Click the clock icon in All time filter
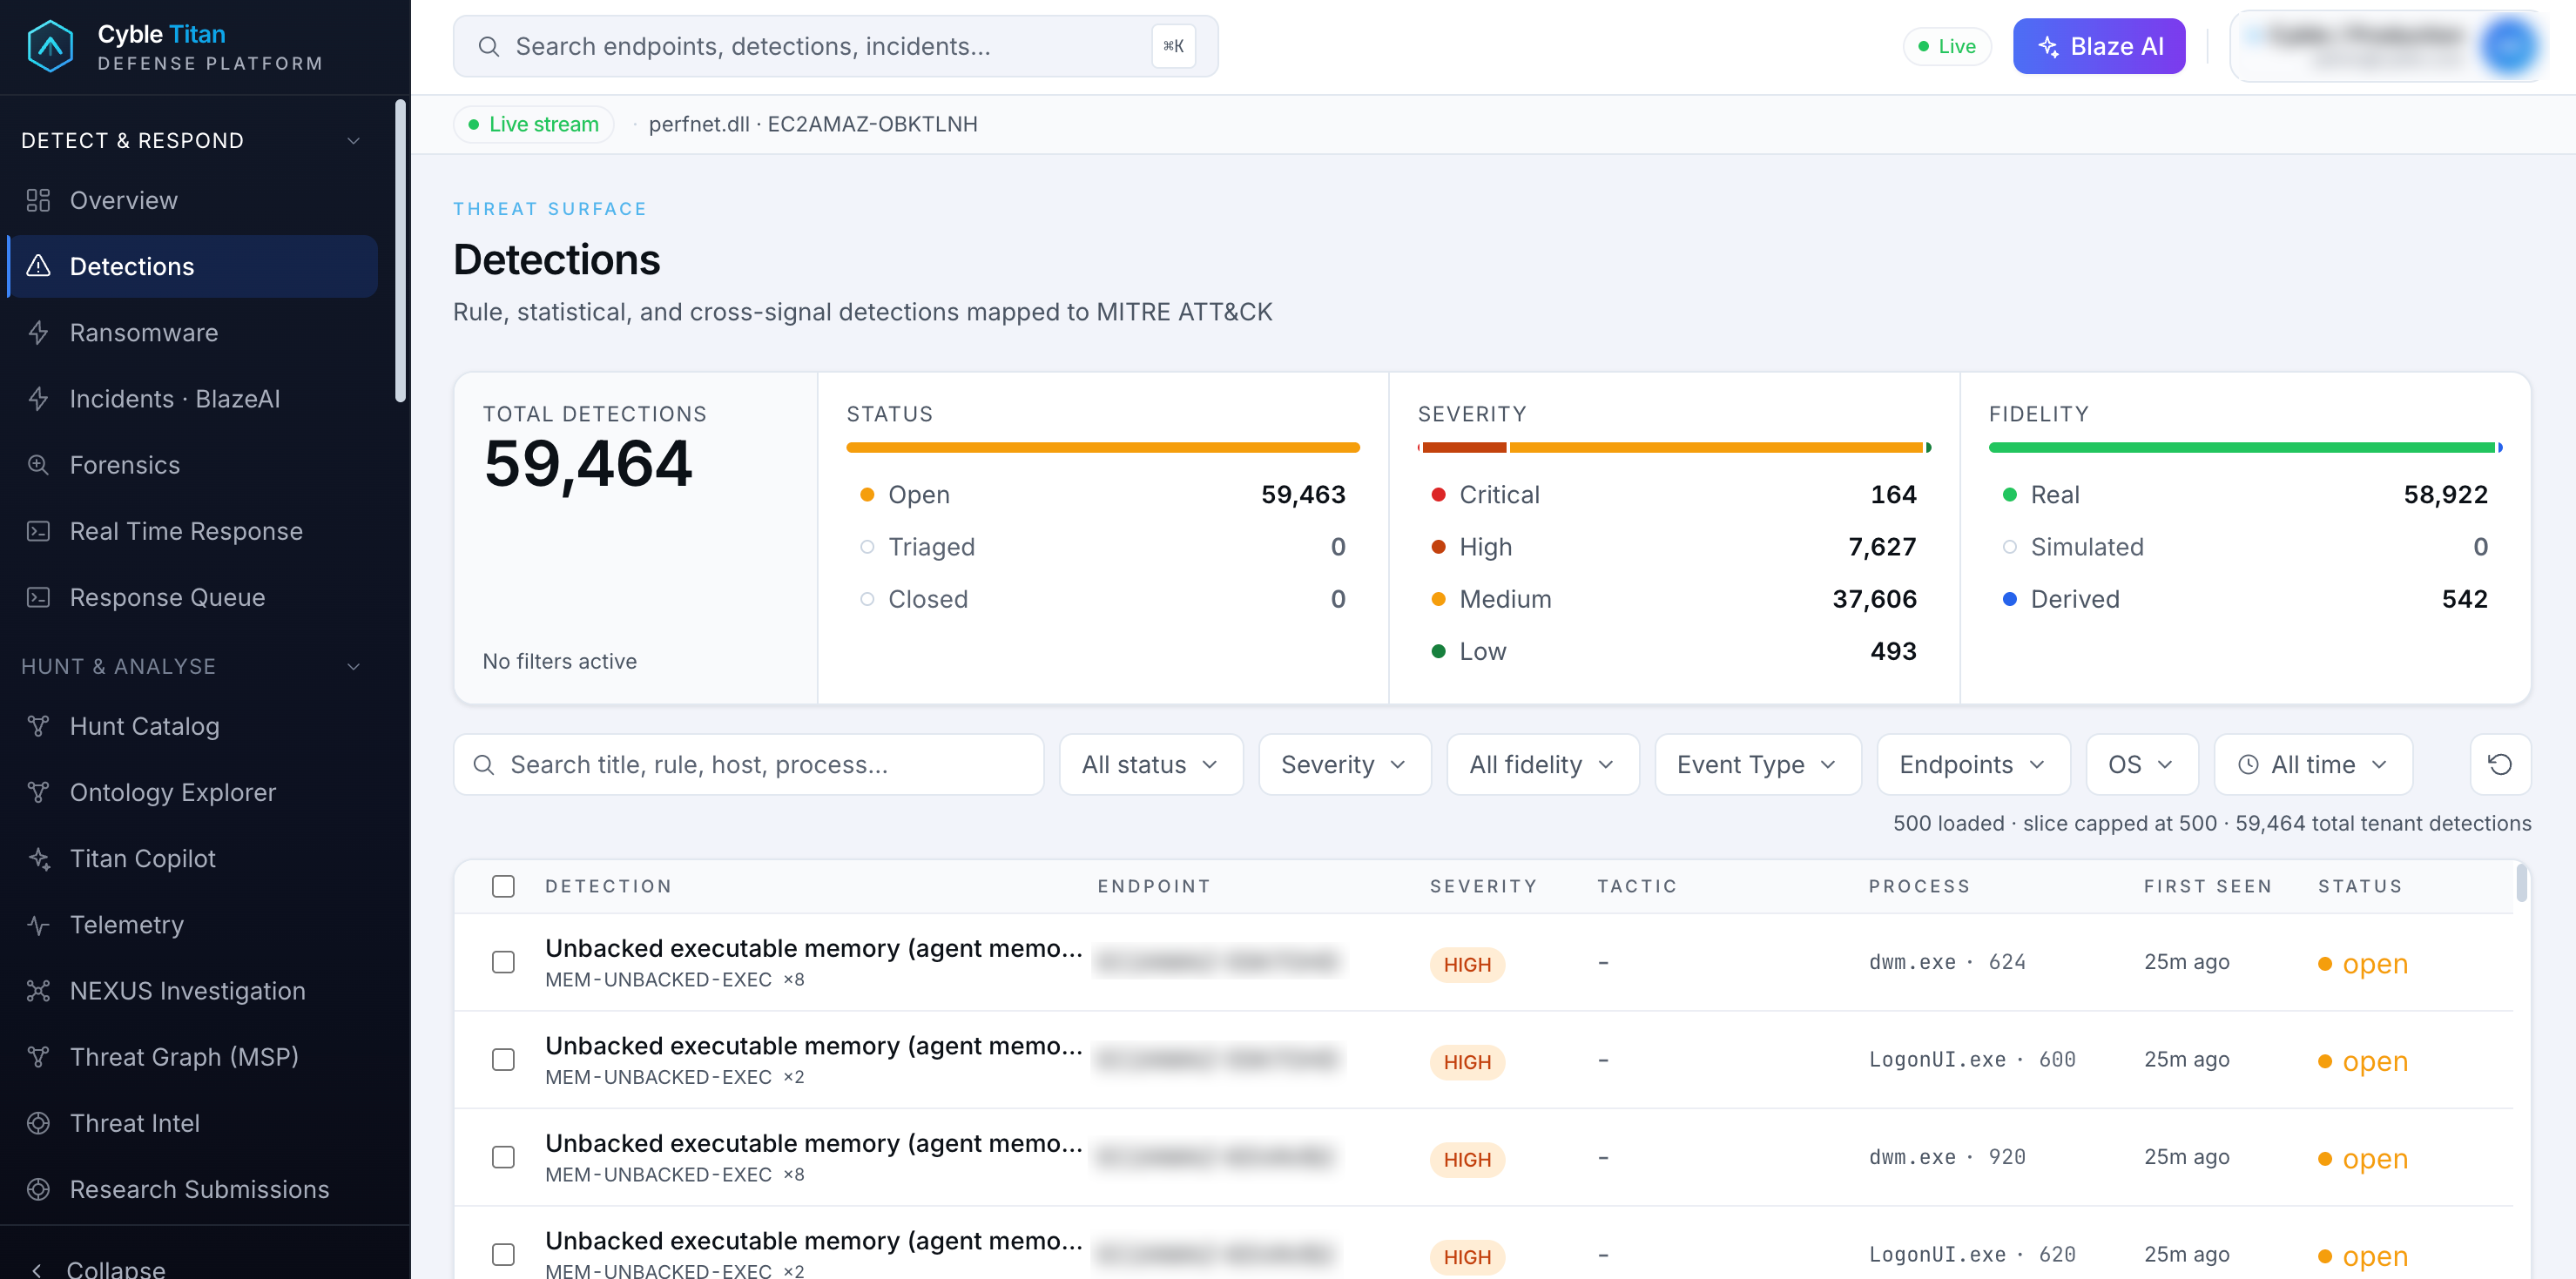 2248,765
